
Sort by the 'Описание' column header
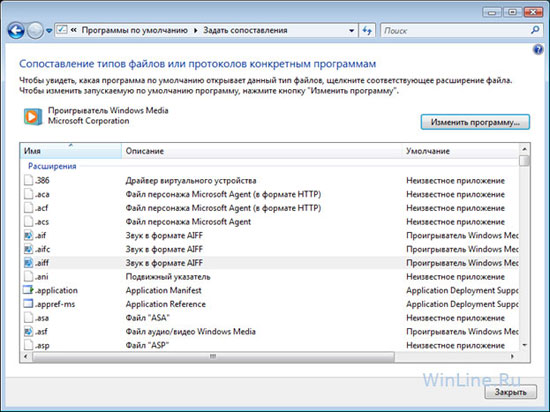pos(262,151)
